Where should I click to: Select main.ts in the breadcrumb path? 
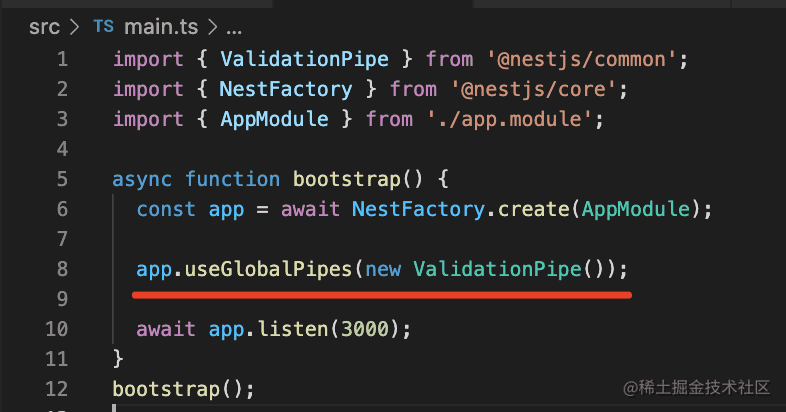(158, 27)
